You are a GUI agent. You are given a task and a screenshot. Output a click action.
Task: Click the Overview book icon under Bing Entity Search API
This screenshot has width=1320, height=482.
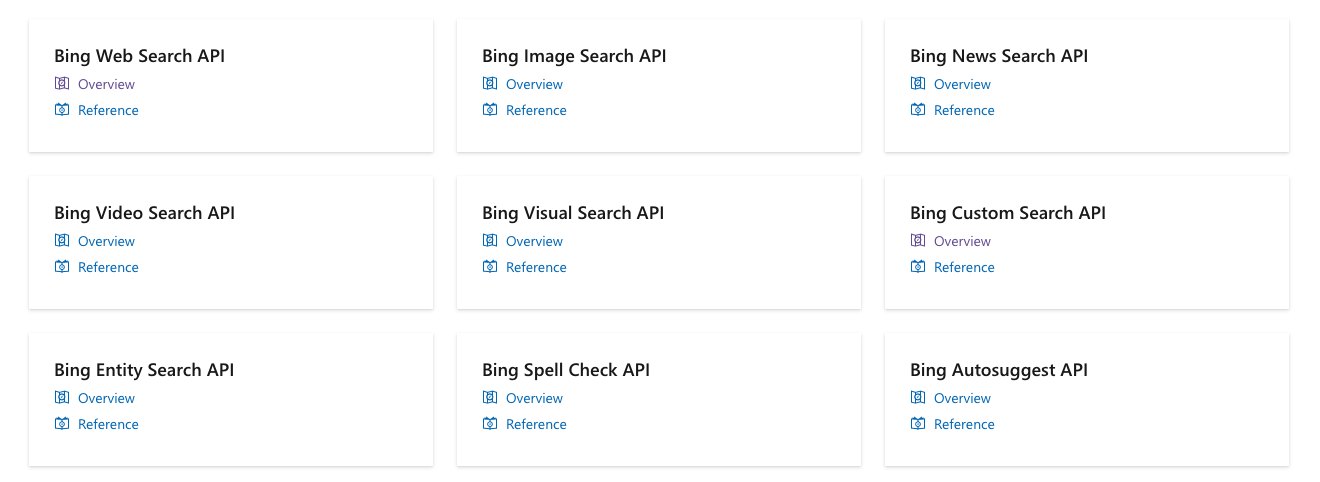(61, 398)
